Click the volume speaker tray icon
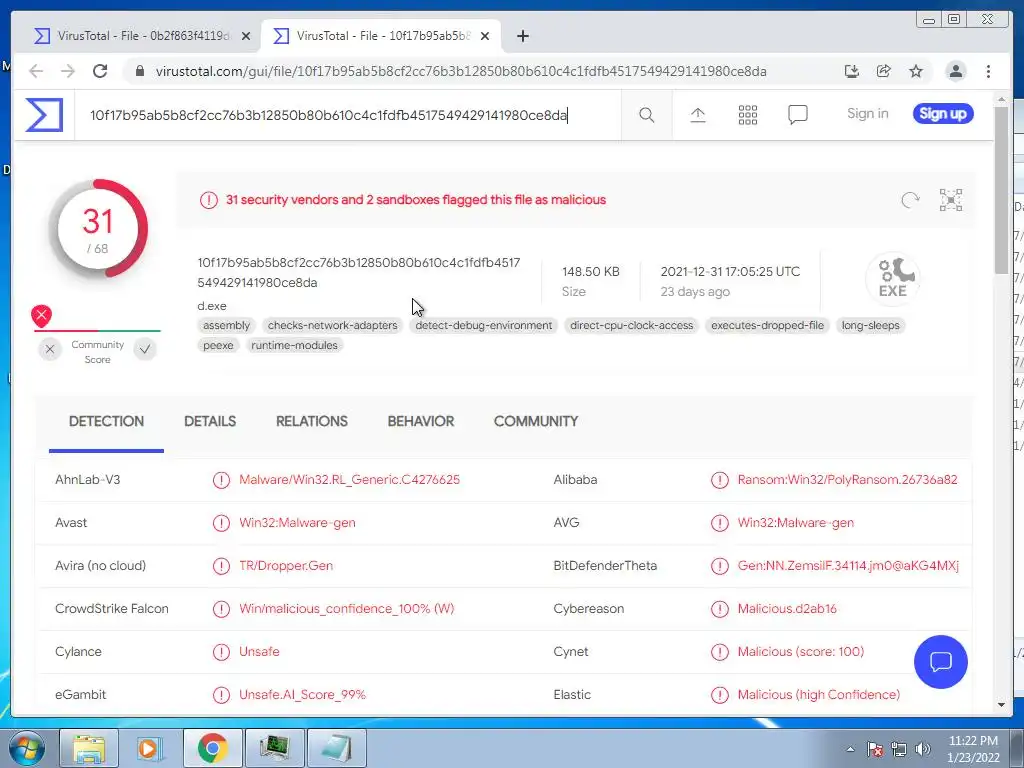Image resolution: width=1024 pixels, height=768 pixels. 923,749
